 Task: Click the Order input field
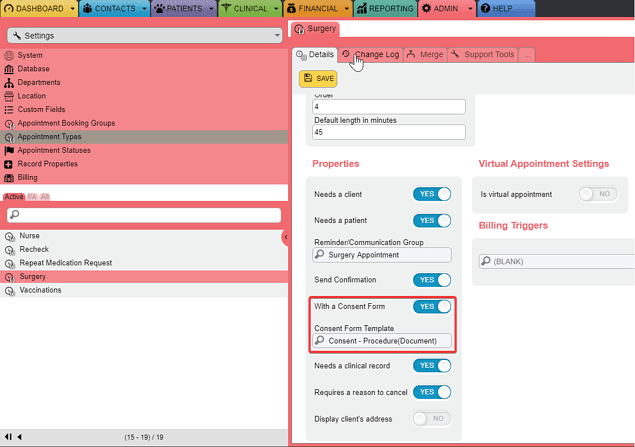[x=389, y=107]
